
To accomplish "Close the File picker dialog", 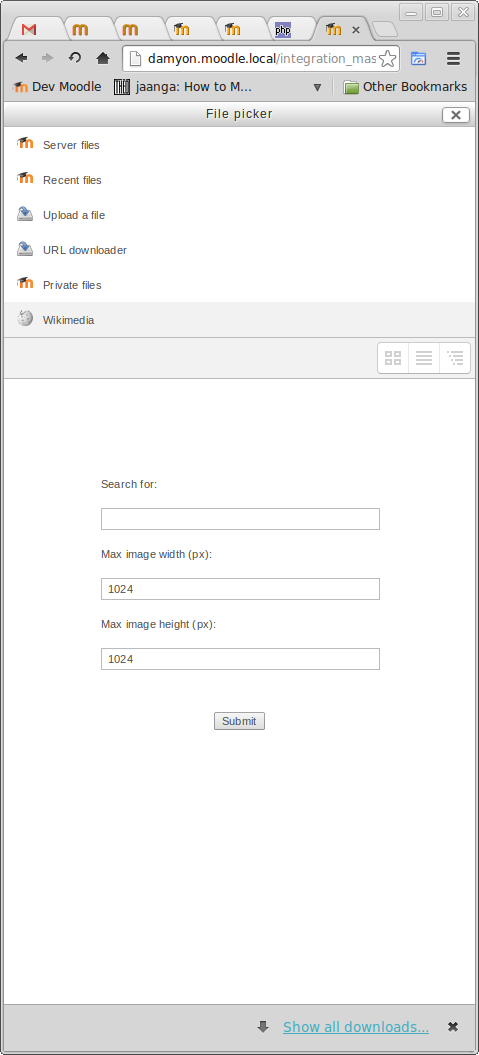I will click(x=455, y=115).
